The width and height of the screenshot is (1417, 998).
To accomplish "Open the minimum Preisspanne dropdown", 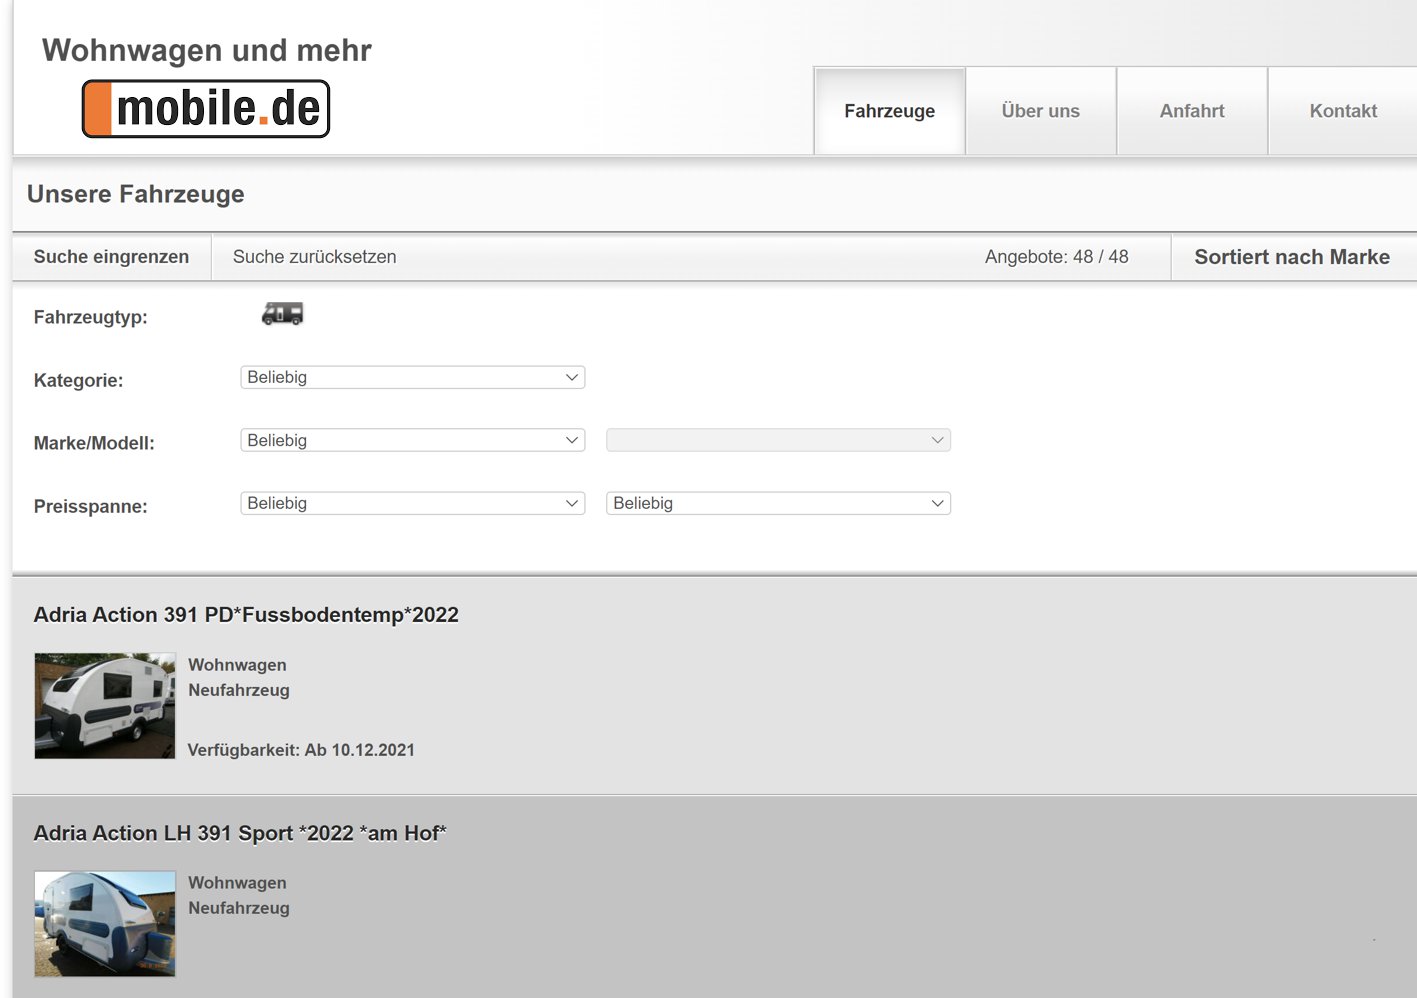I will [412, 503].
